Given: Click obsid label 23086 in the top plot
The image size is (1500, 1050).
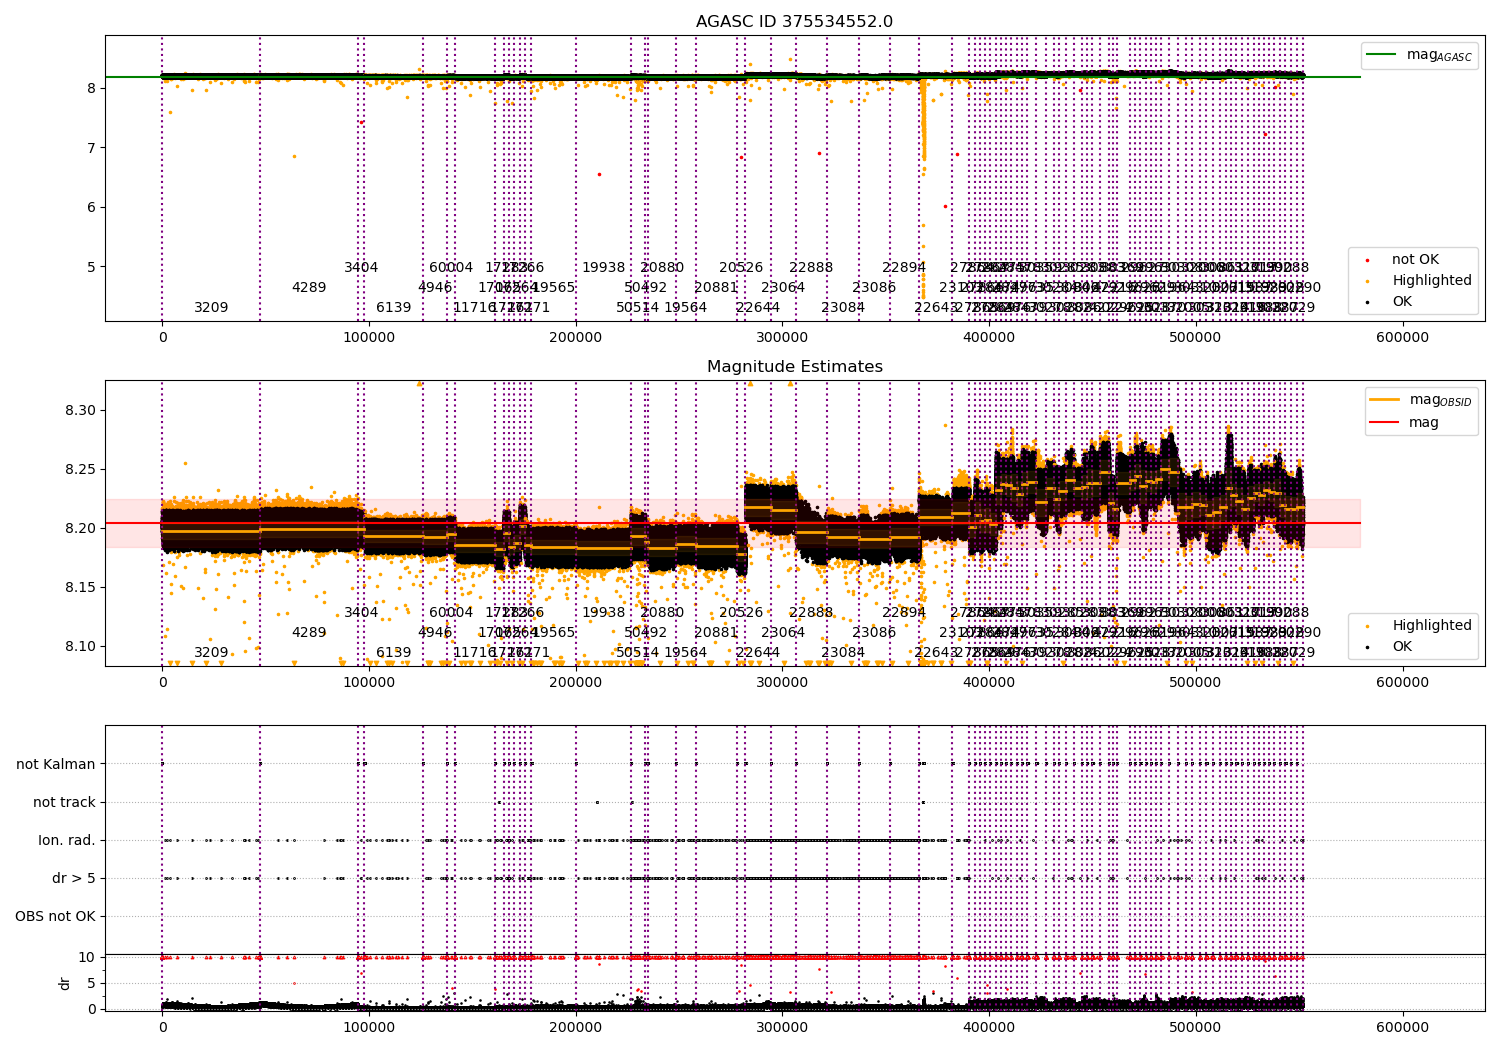Looking at the screenshot, I should click(x=874, y=288).
